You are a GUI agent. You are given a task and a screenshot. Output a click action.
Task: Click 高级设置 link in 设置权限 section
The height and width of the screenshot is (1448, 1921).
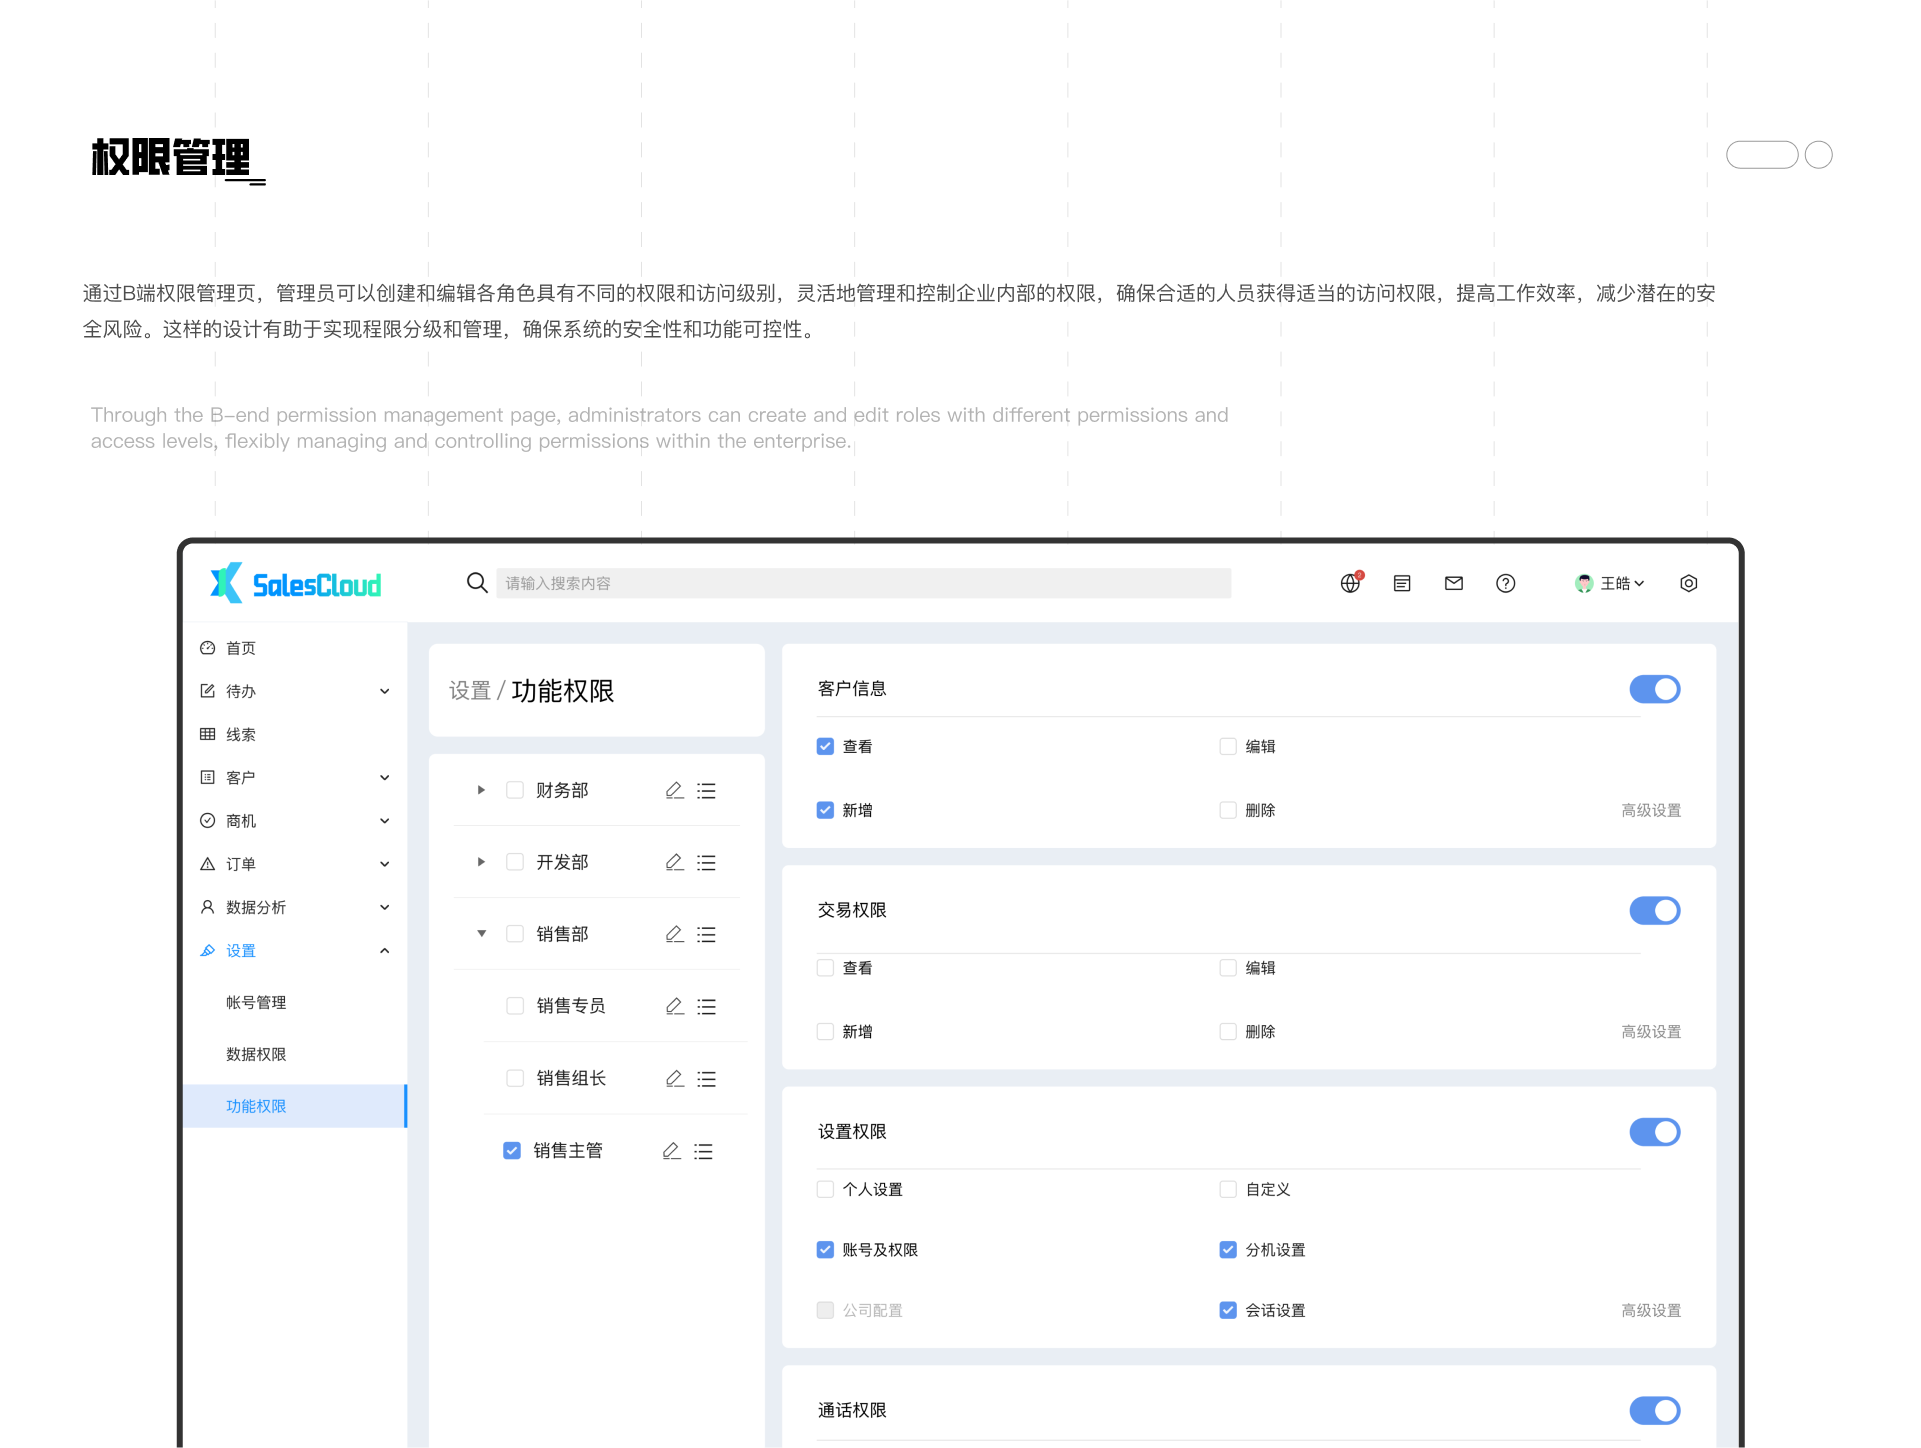(1651, 1310)
